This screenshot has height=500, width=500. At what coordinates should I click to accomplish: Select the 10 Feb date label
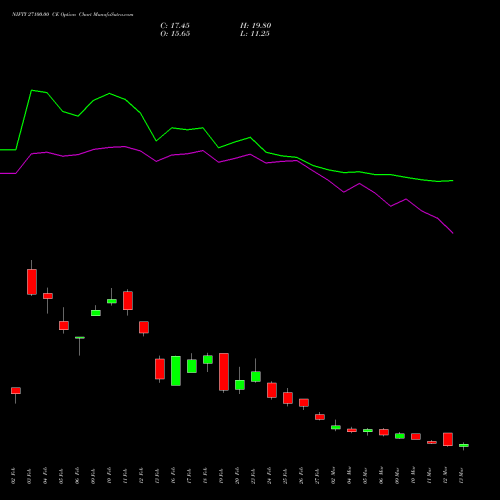(109, 476)
